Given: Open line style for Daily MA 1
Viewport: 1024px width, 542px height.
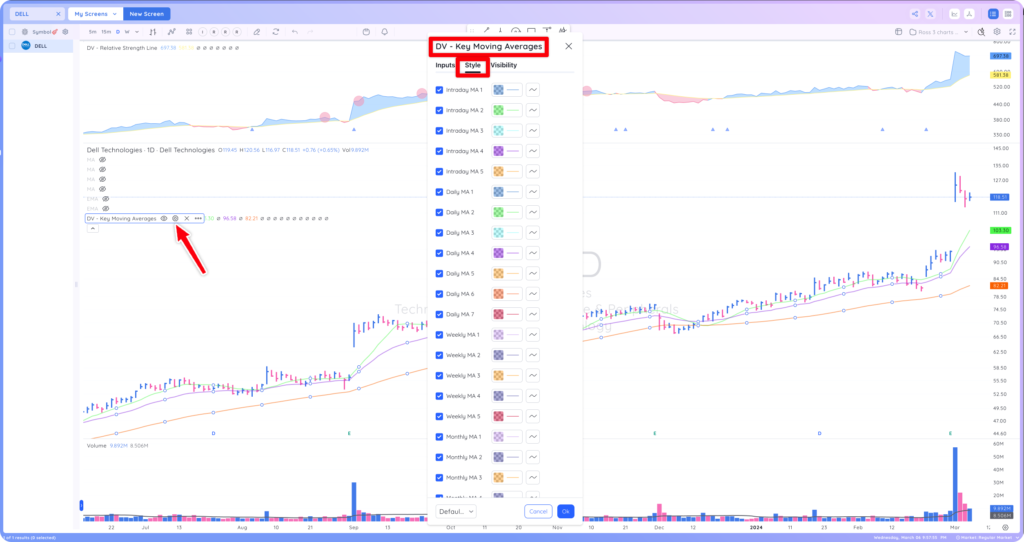Looking at the screenshot, I should pyautogui.click(x=533, y=192).
